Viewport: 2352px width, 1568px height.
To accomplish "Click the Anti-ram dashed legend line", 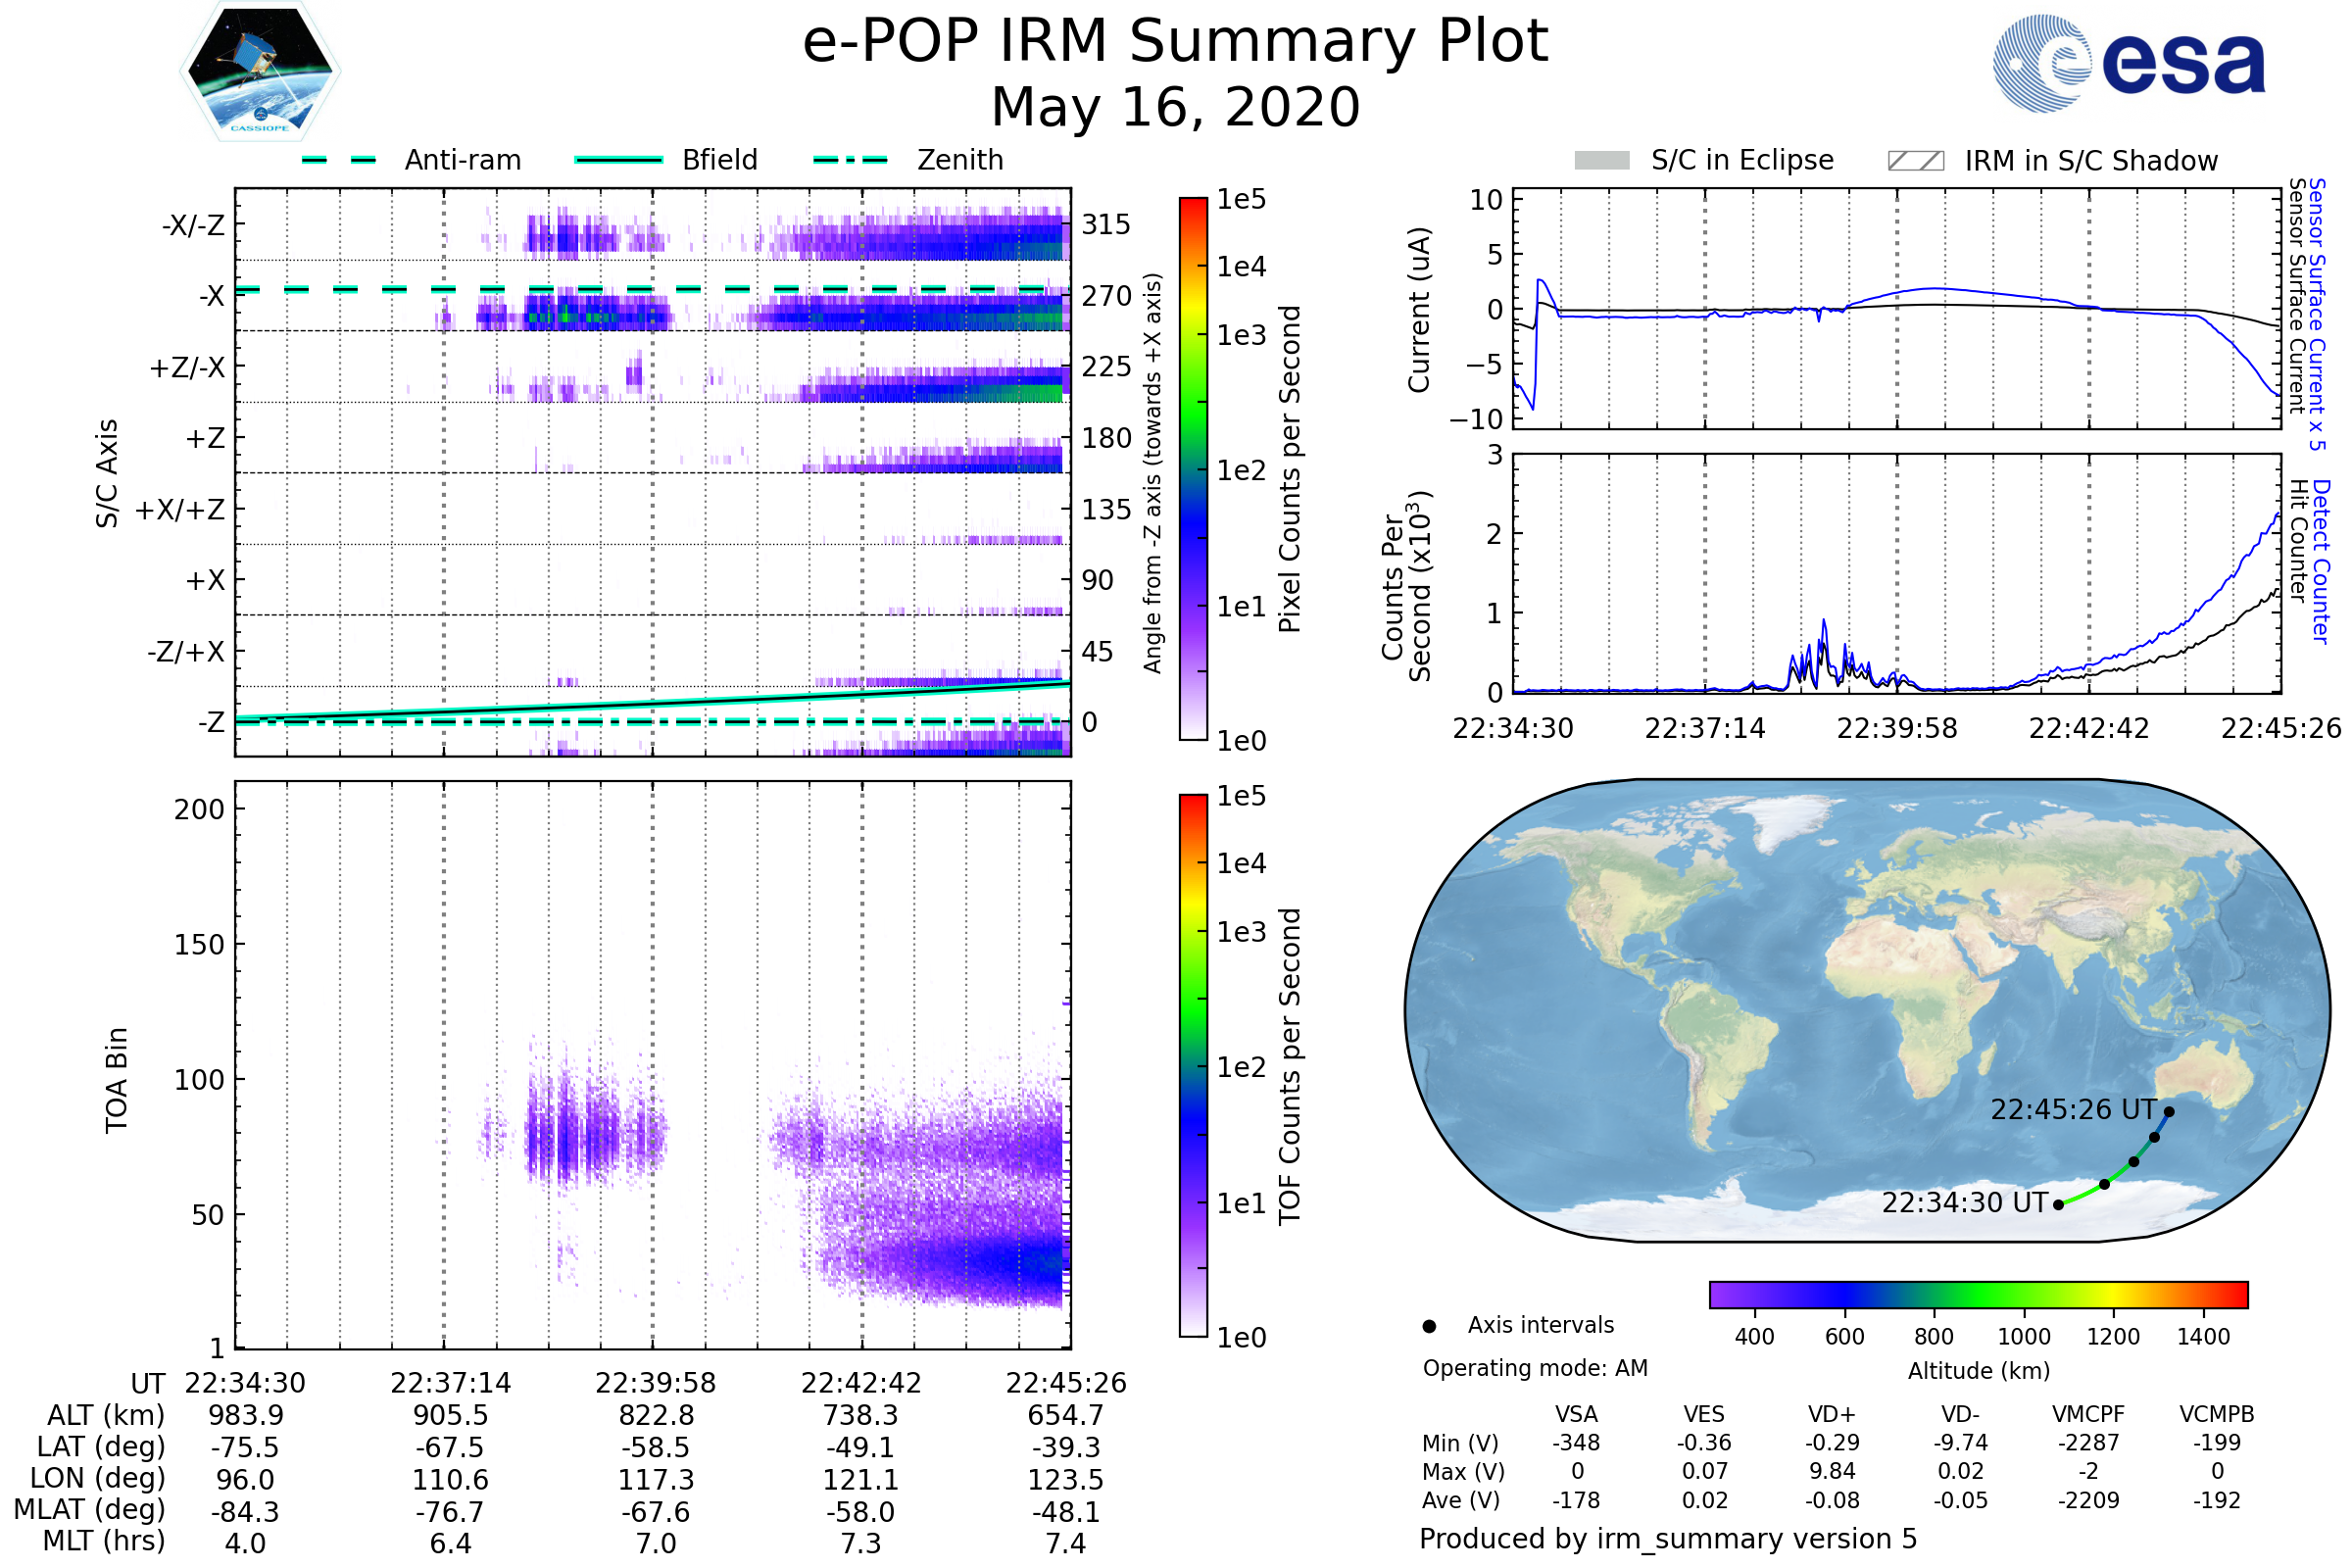I will click(339, 160).
